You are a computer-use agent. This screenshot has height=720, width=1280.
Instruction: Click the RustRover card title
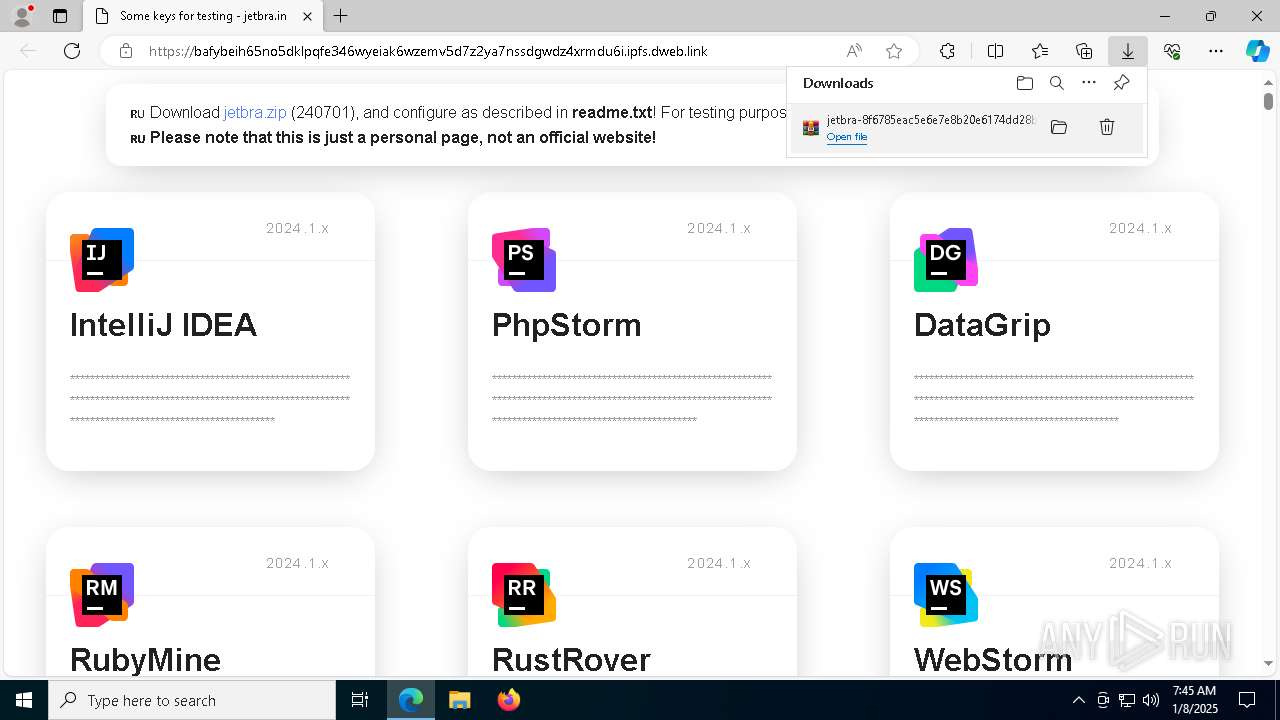coord(571,660)
